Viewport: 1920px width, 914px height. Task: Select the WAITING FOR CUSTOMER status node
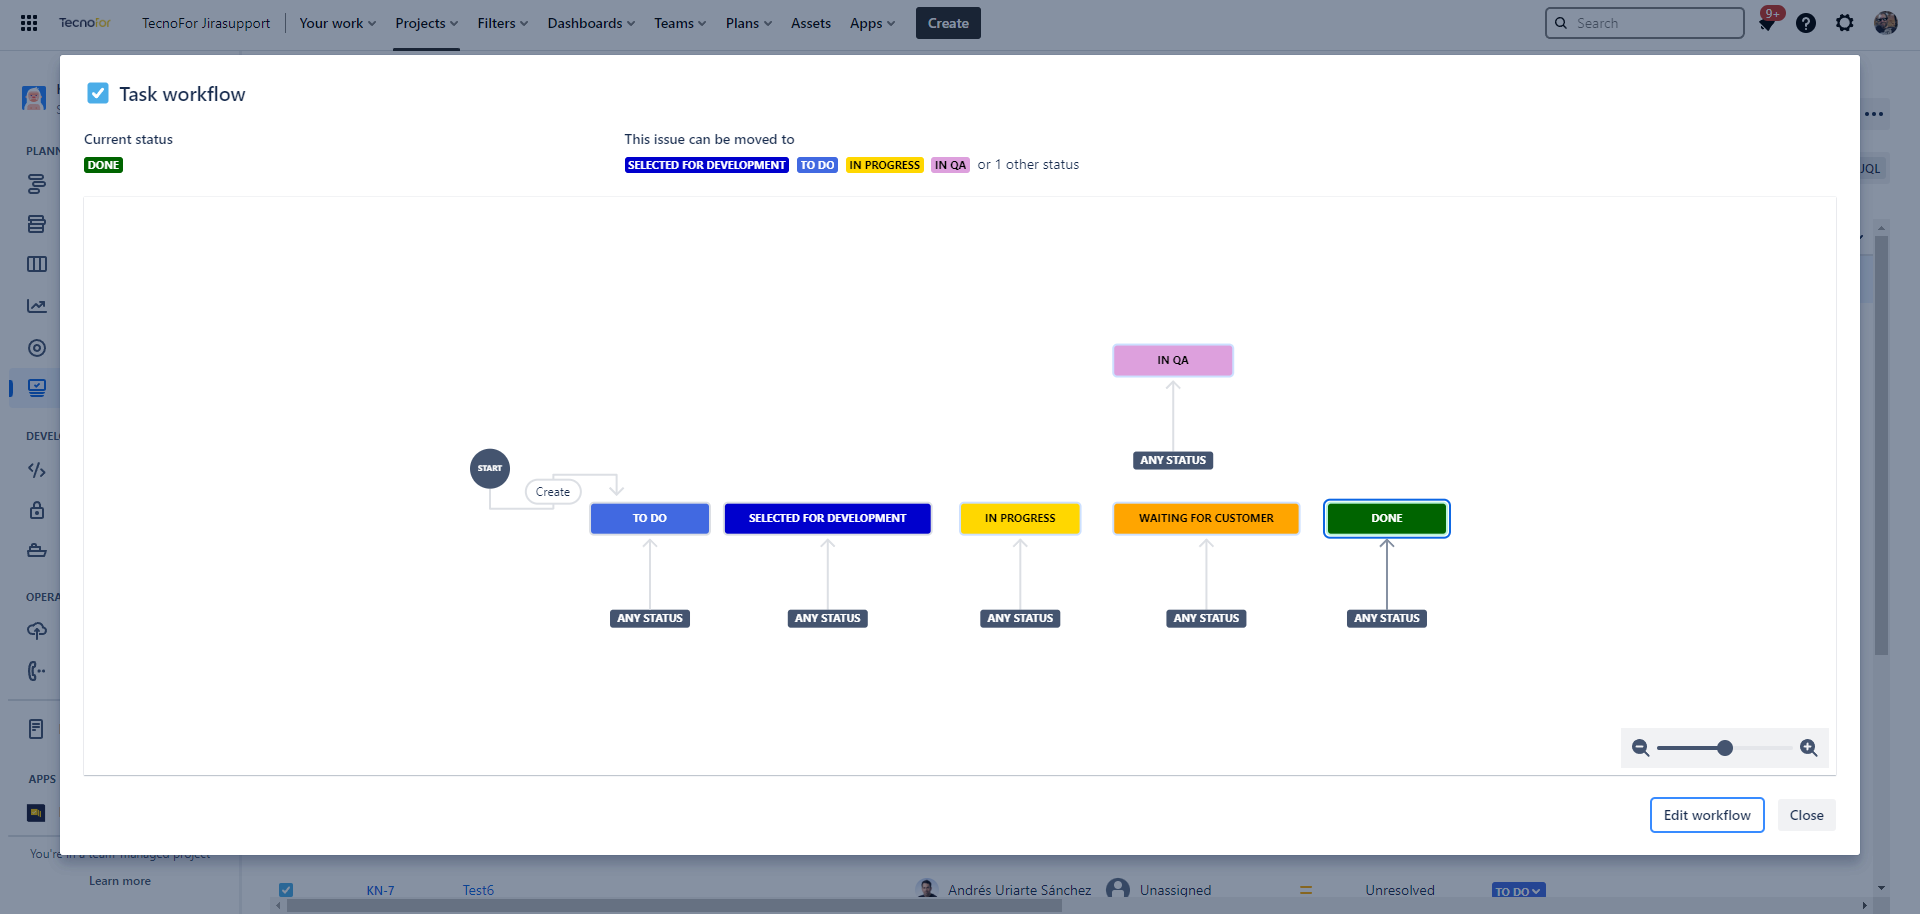point(1206,518)
